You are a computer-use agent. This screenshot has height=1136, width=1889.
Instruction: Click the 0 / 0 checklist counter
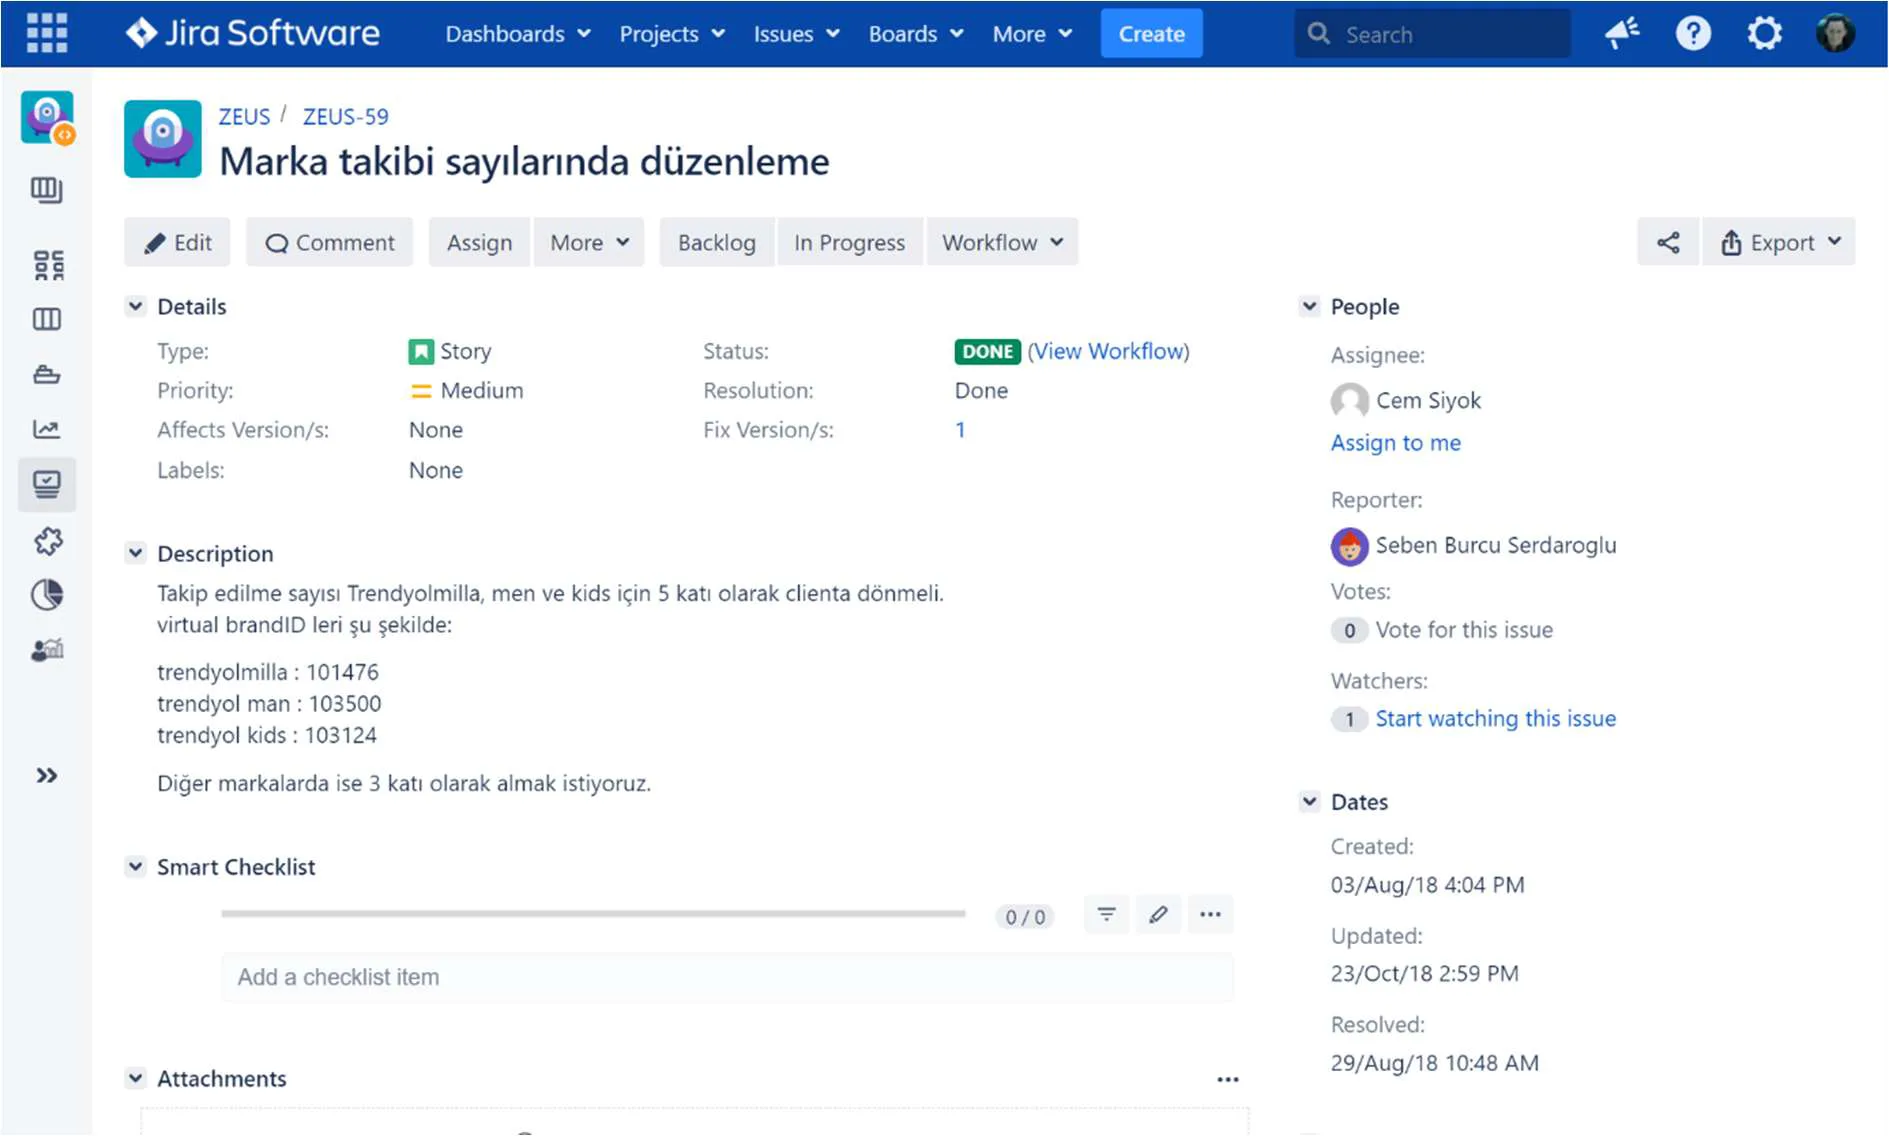tap(1025, 917)
